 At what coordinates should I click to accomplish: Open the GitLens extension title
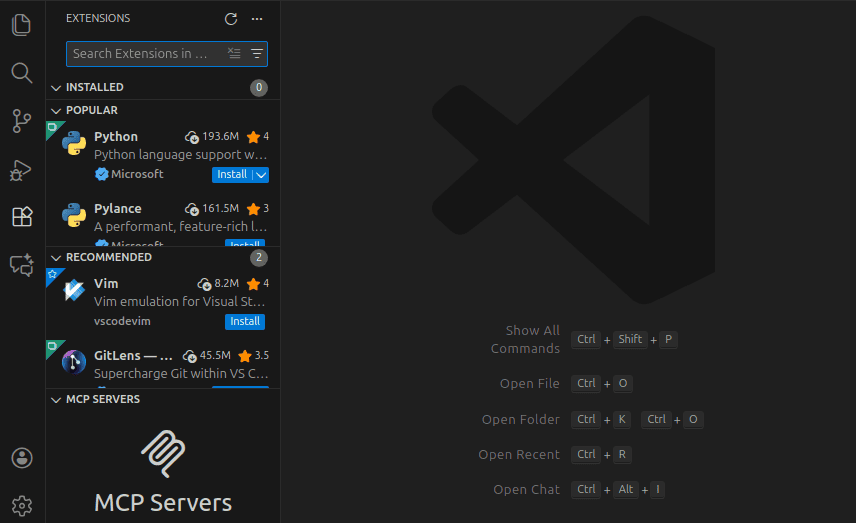point(133,355)
